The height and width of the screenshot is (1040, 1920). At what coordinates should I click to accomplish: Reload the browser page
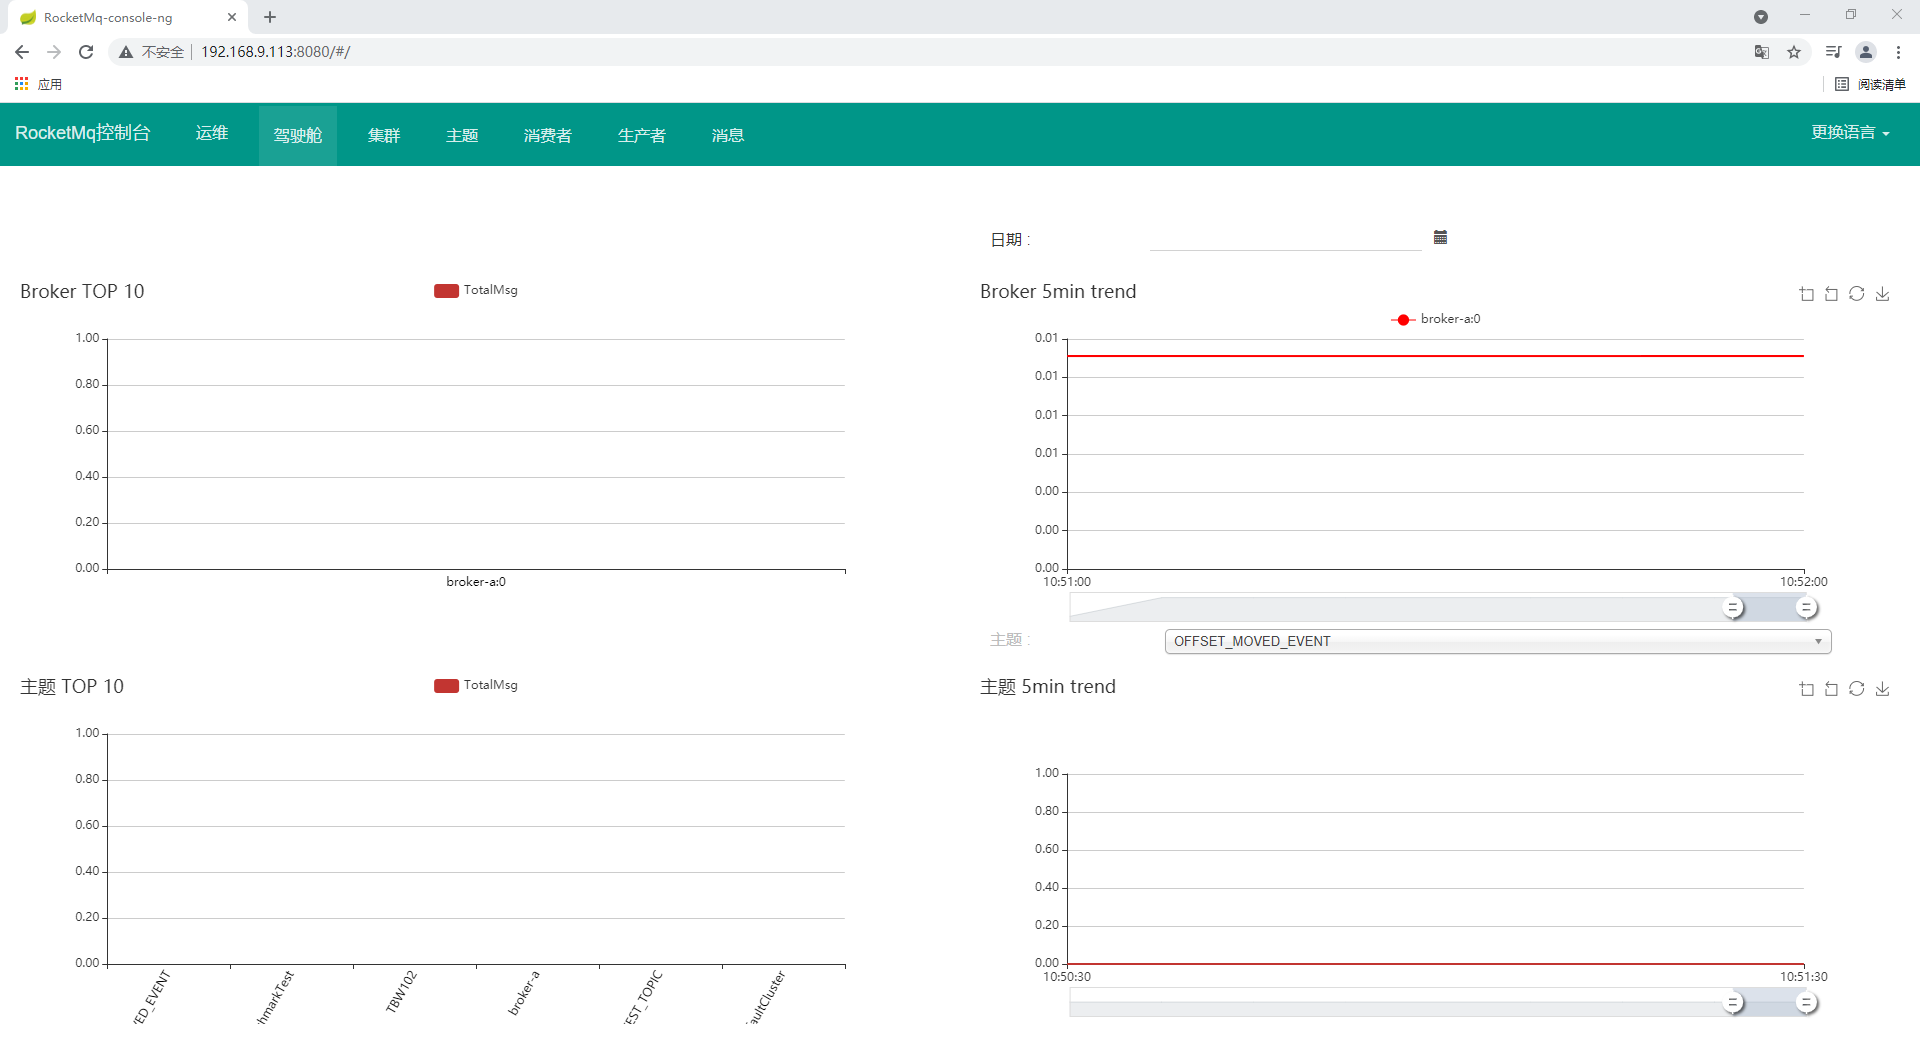pos(86,52)
